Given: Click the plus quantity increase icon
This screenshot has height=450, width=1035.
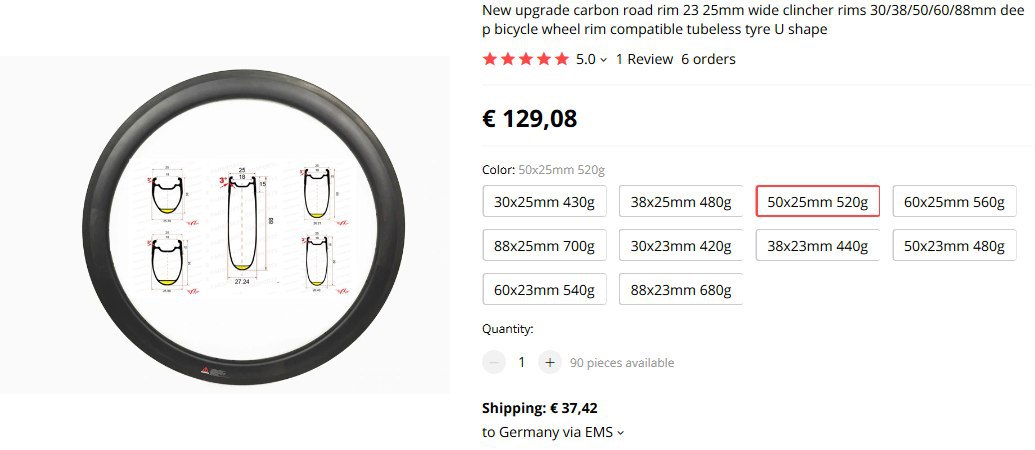Looking at the screenshot, I should (549, 362).
